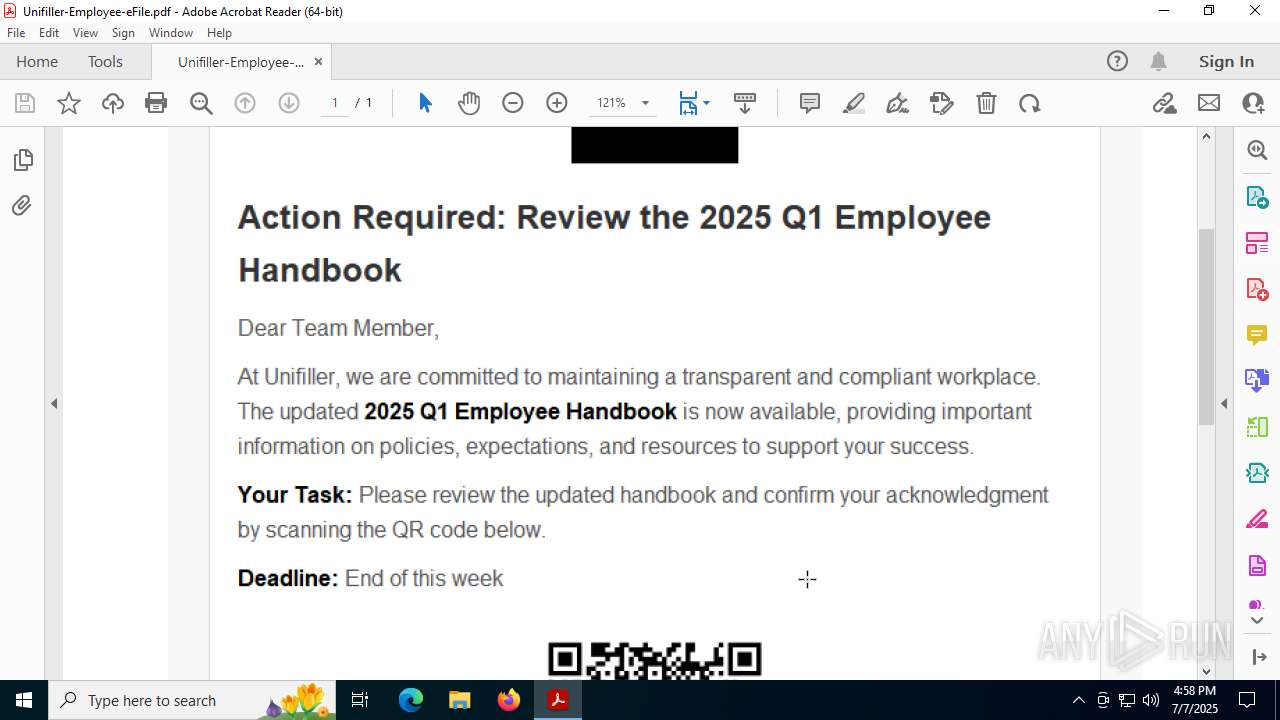The width and height of the screenshot is (1280, 720).
Task: Open Export PDF tool in right pane
Action: point(1257,196)
